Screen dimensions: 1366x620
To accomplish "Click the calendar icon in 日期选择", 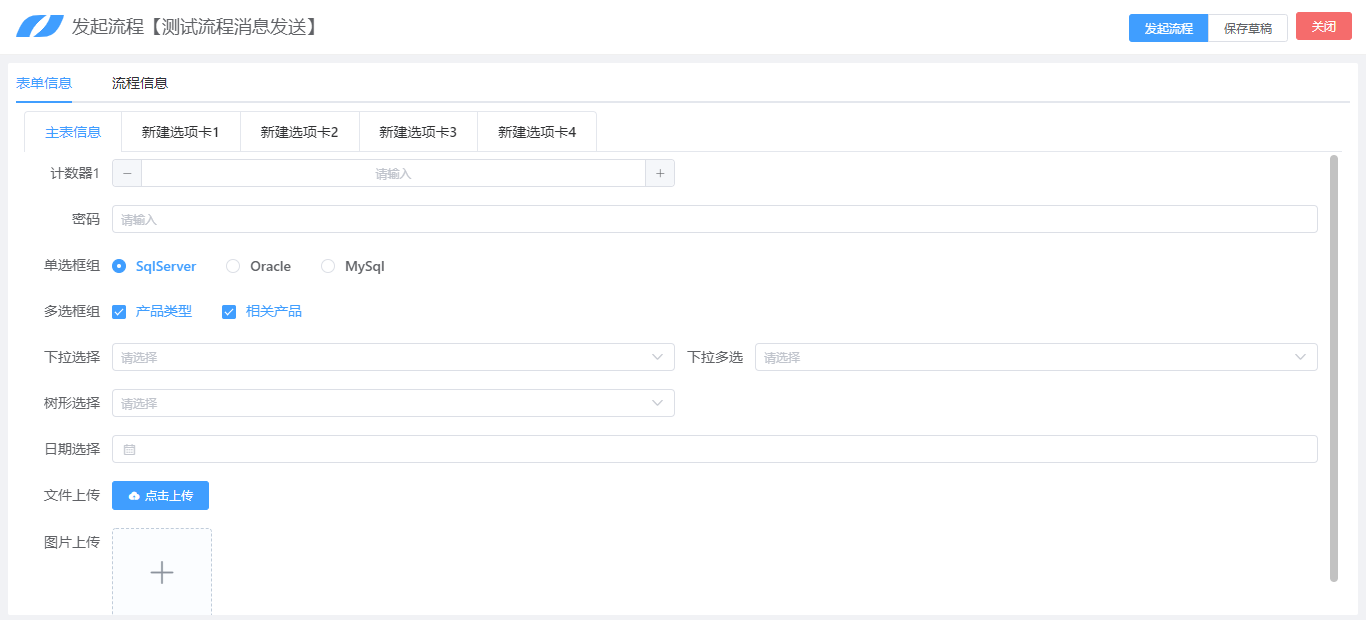I will (129, 450).
